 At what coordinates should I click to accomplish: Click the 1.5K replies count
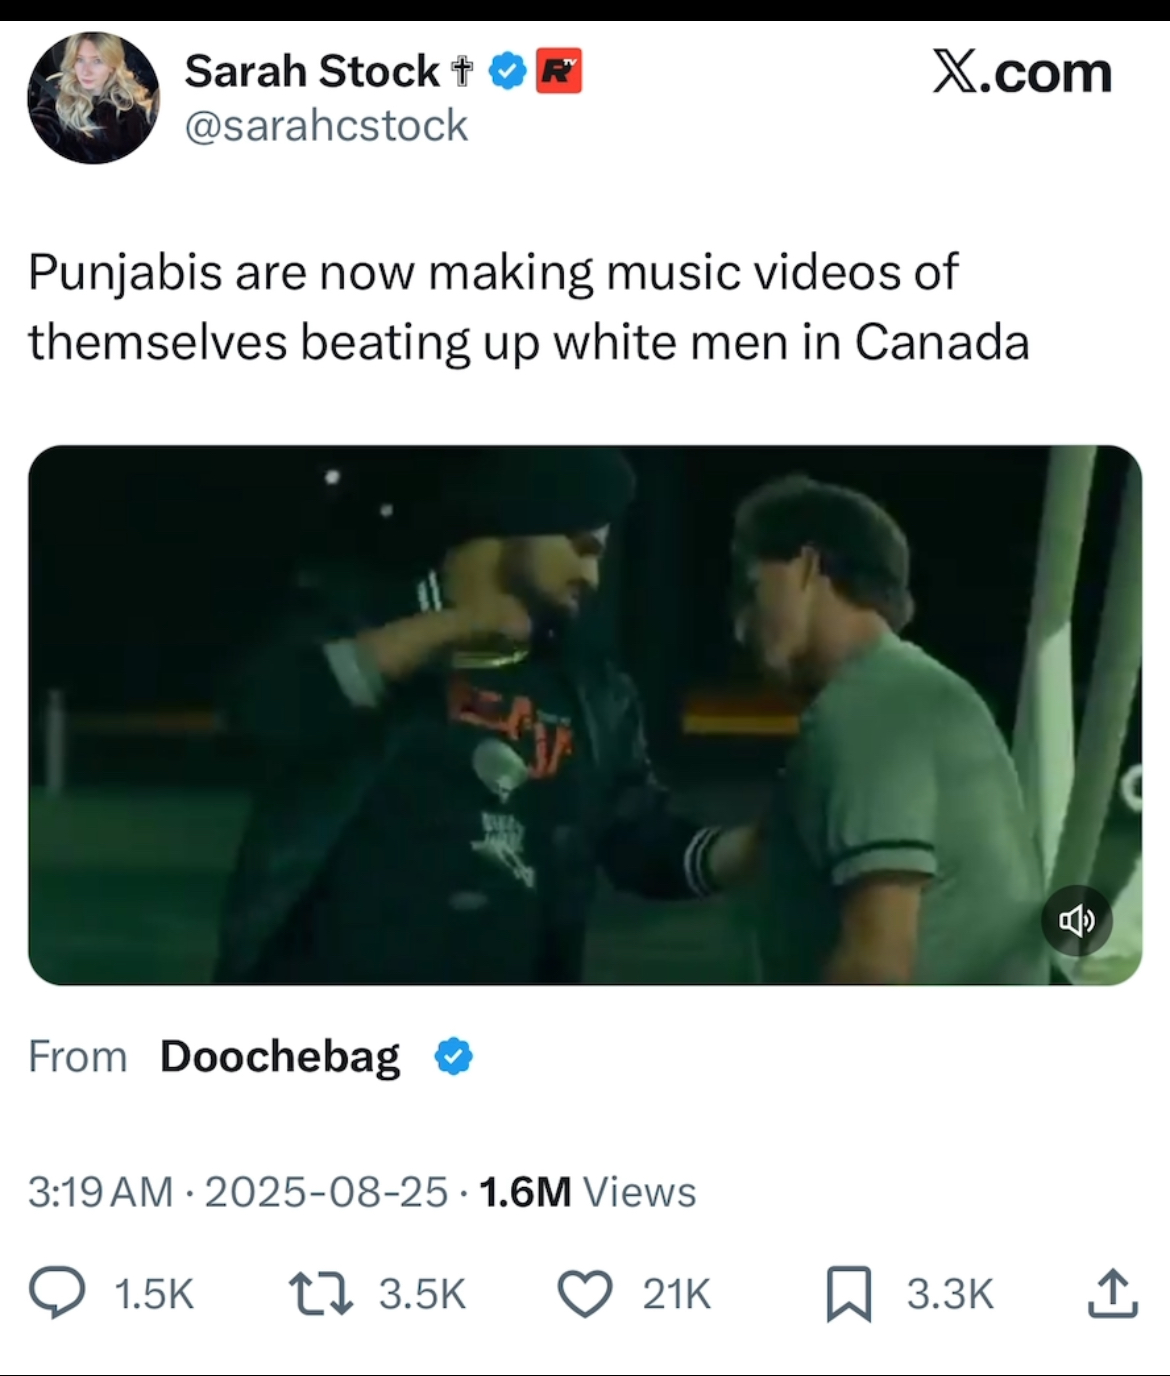[x=154, y=1294]
